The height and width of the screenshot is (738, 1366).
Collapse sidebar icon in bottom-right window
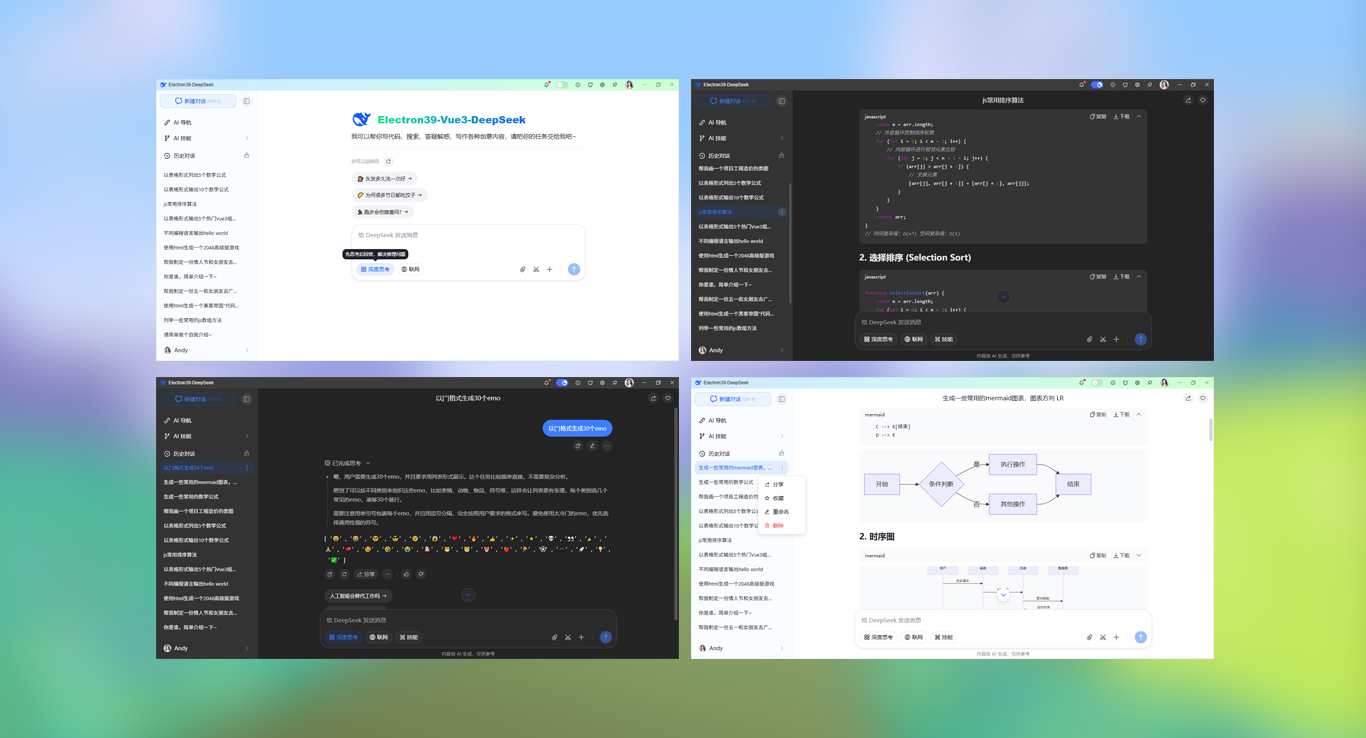tap(782, 399)
